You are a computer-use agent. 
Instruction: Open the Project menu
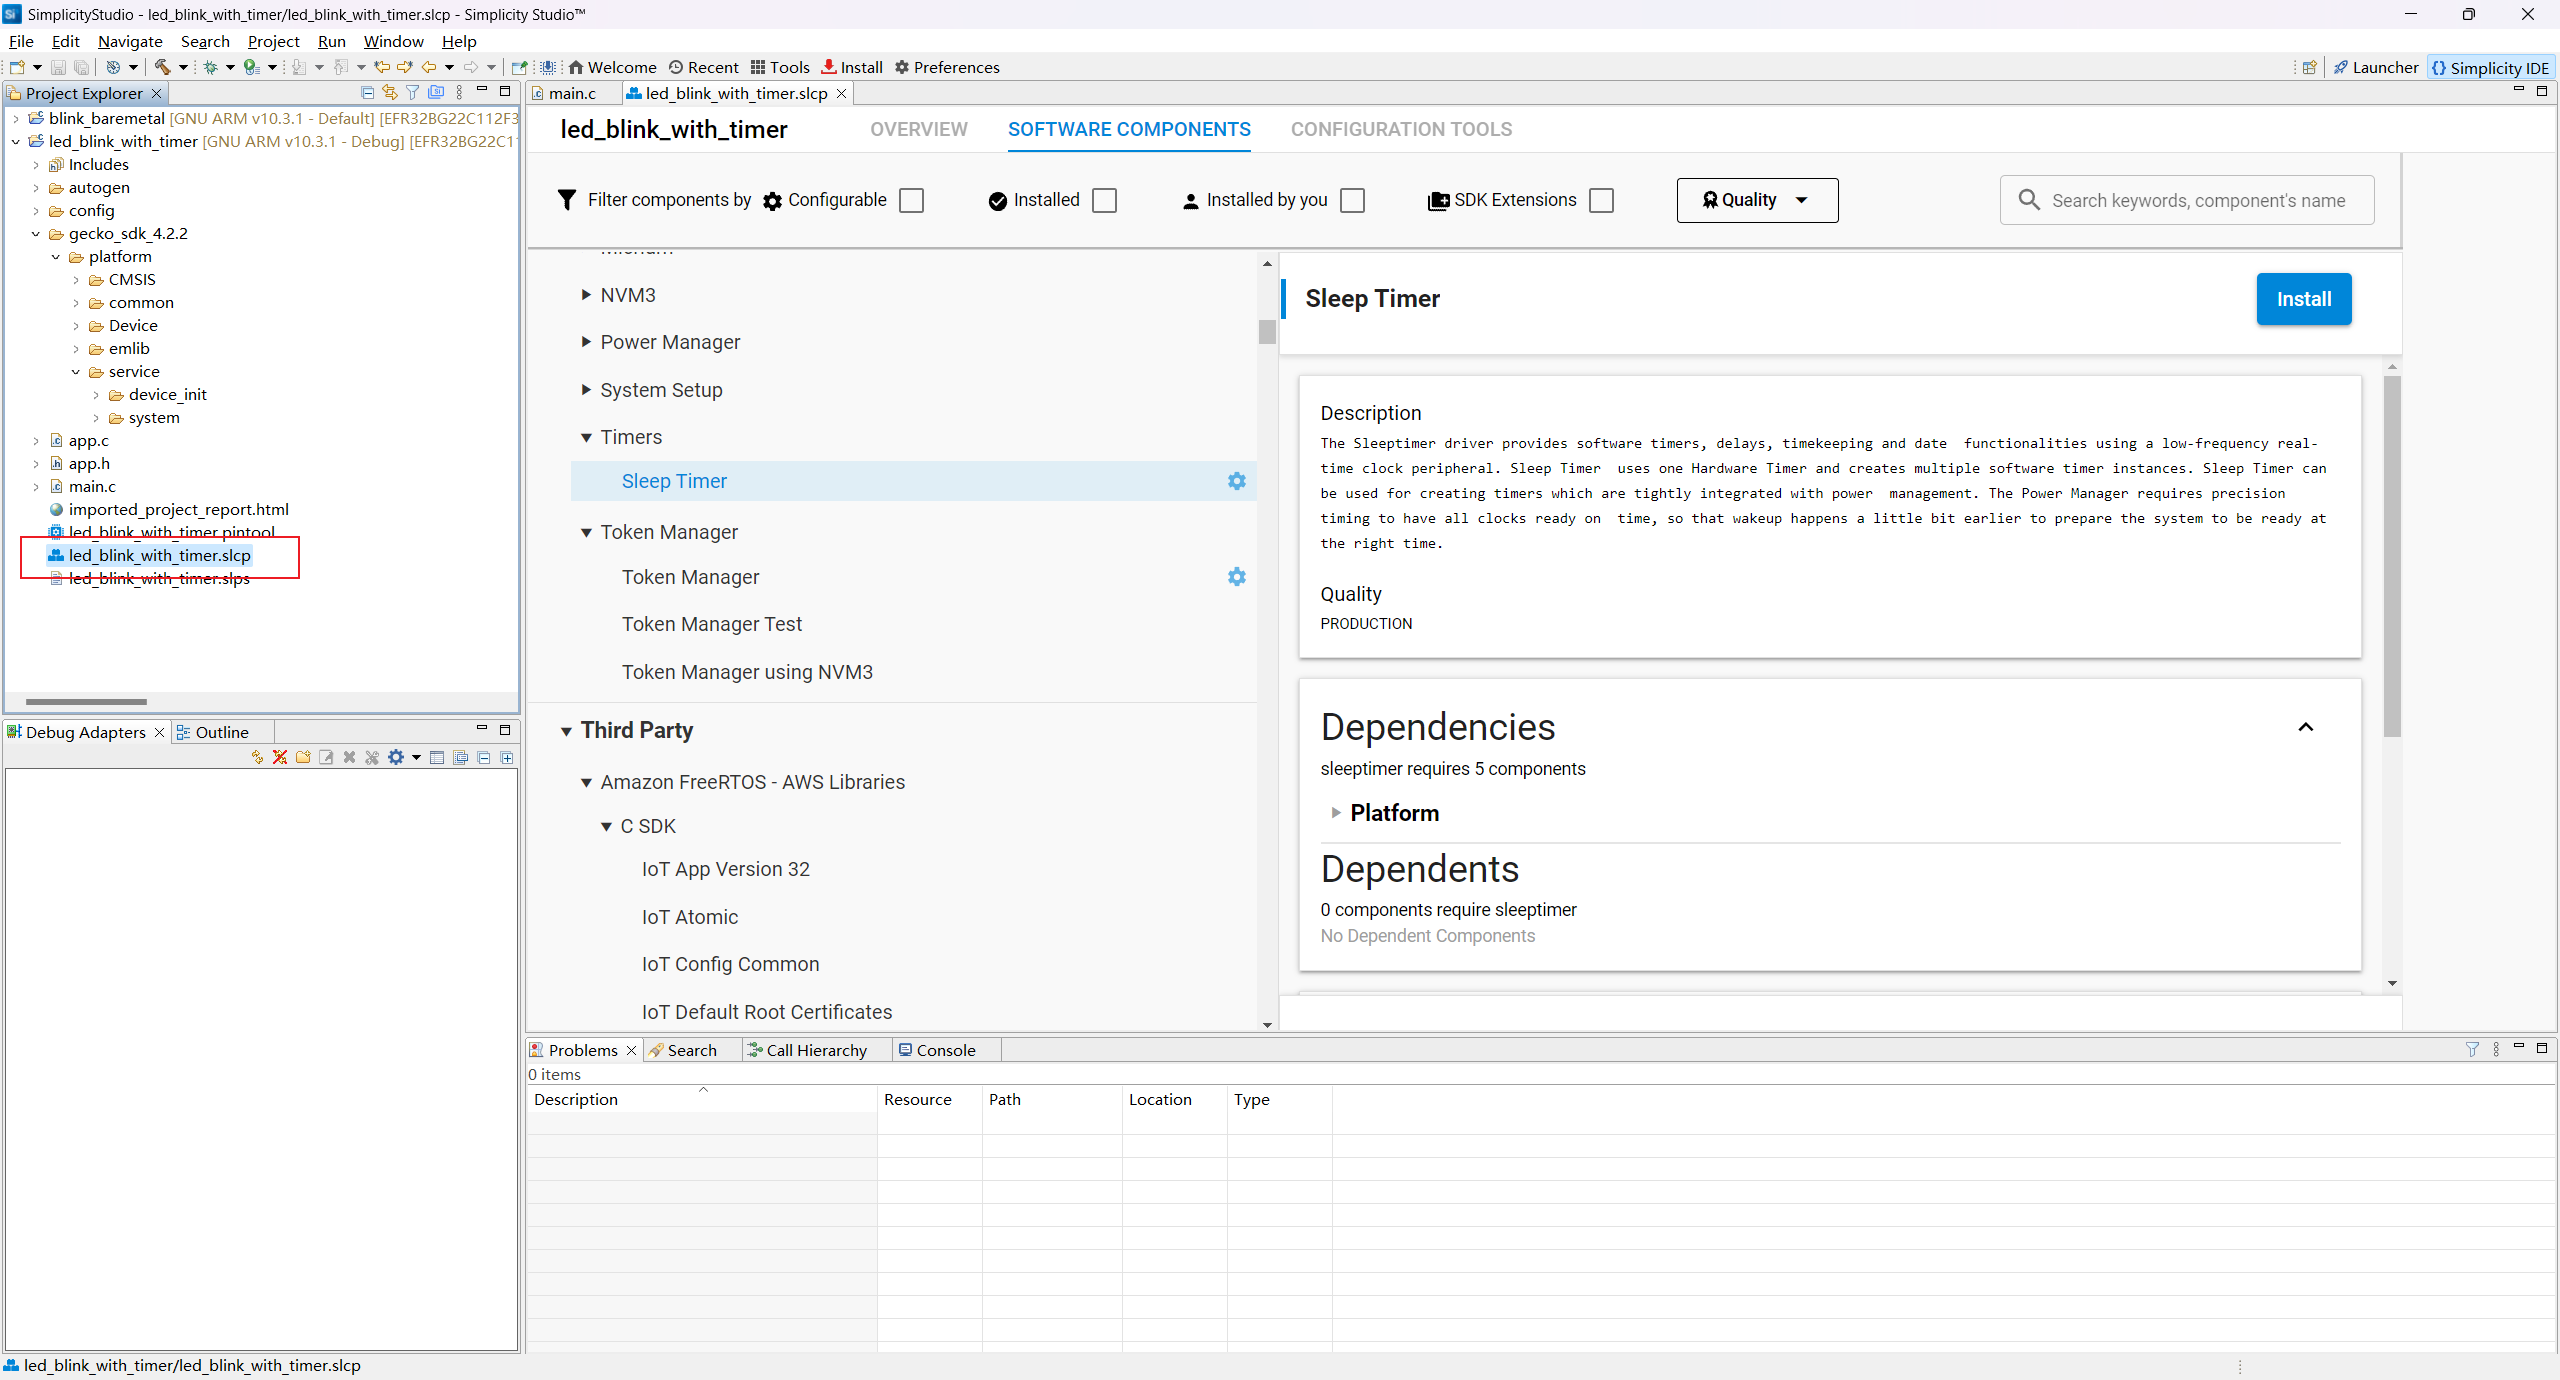click(273, 41)
